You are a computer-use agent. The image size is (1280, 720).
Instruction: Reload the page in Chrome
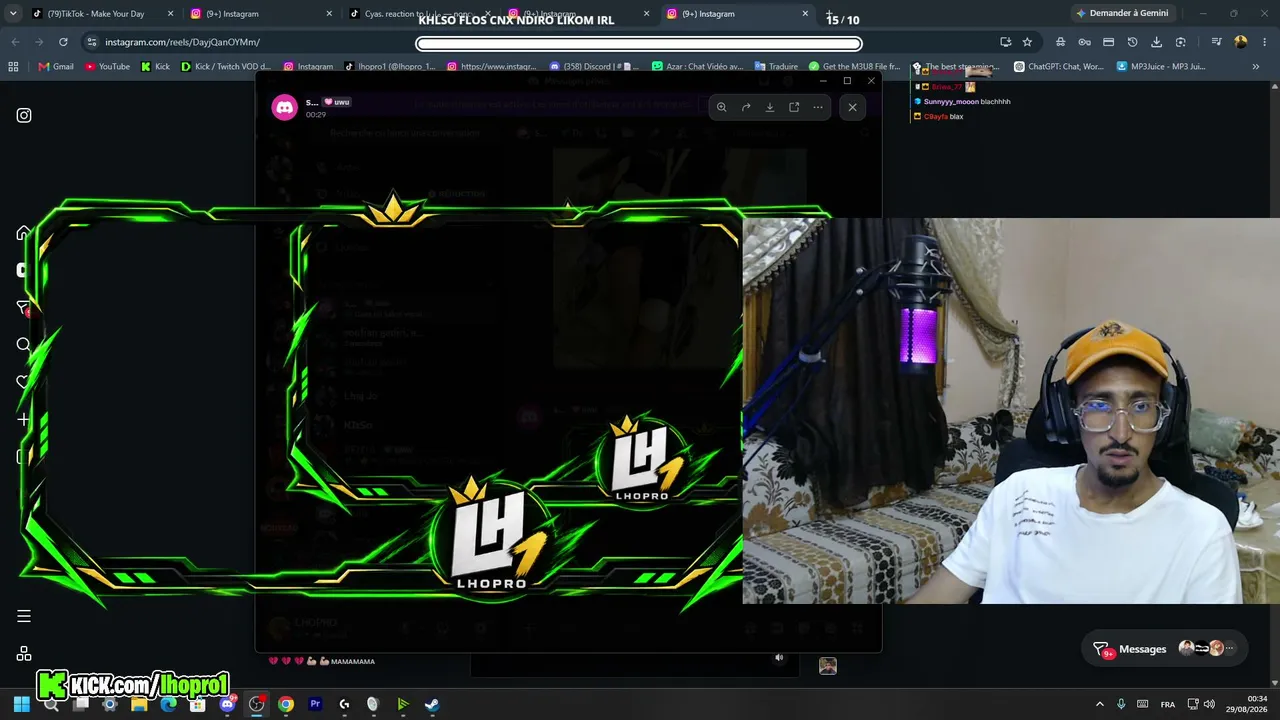point(63,42)
